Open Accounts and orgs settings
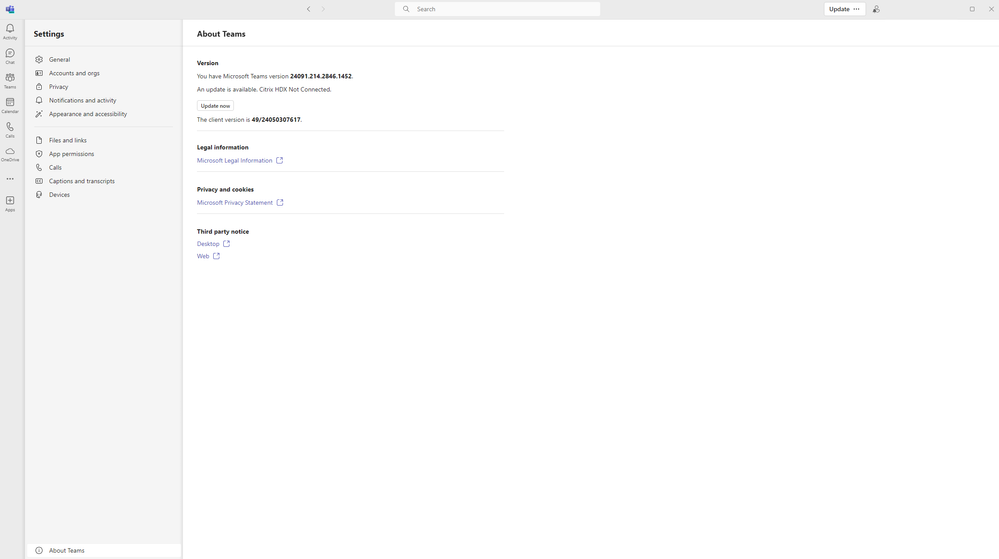Screen dimensions: 999x559 tap(103, 73)
